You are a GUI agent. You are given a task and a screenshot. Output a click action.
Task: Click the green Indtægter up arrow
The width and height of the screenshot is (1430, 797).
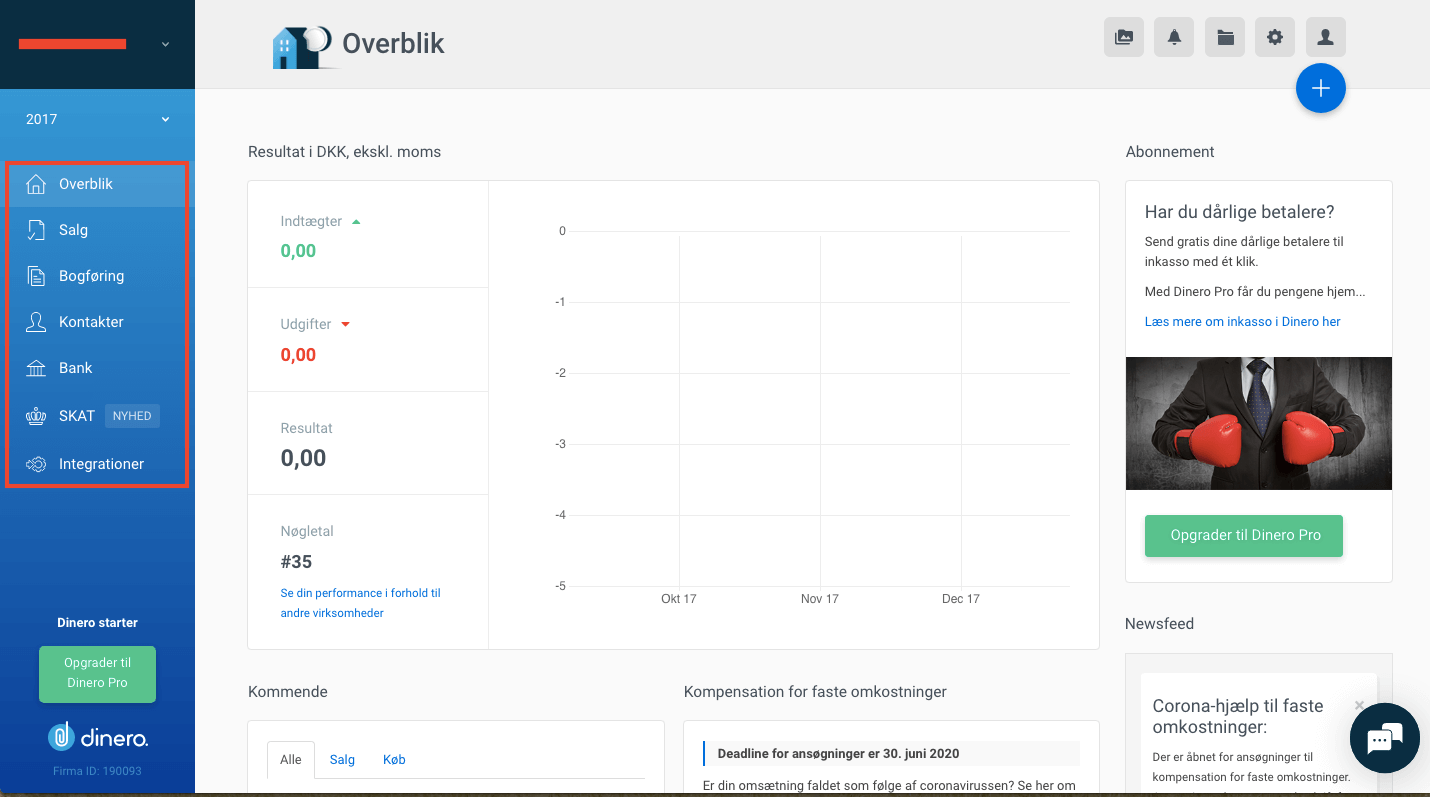coord(356,222)
